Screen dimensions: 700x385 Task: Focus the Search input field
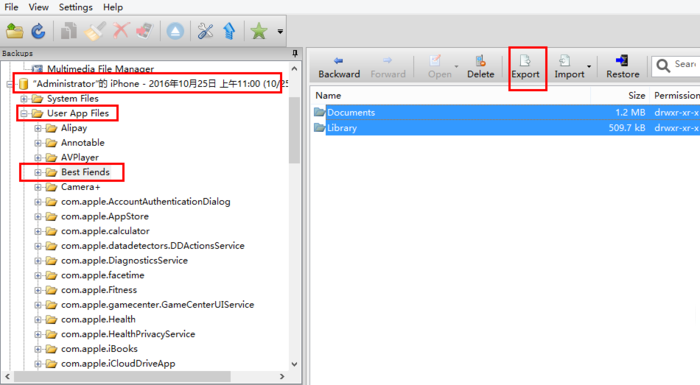pos(686,66)
